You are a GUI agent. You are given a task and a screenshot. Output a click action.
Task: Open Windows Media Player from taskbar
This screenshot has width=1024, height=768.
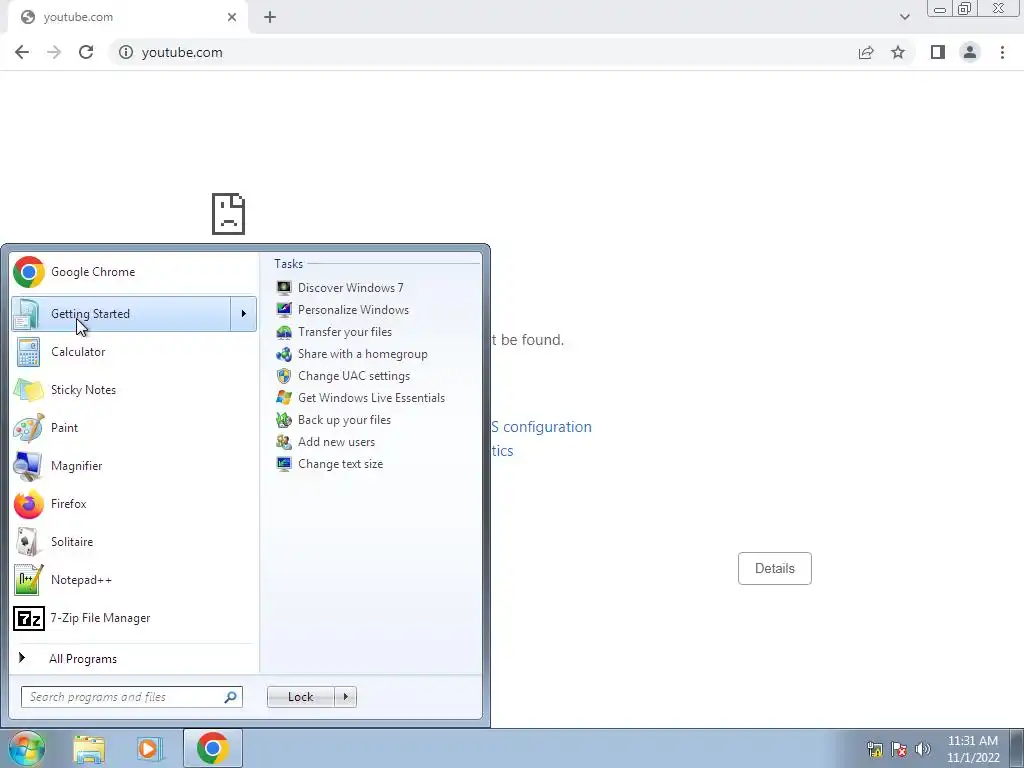tap(148, 749)
